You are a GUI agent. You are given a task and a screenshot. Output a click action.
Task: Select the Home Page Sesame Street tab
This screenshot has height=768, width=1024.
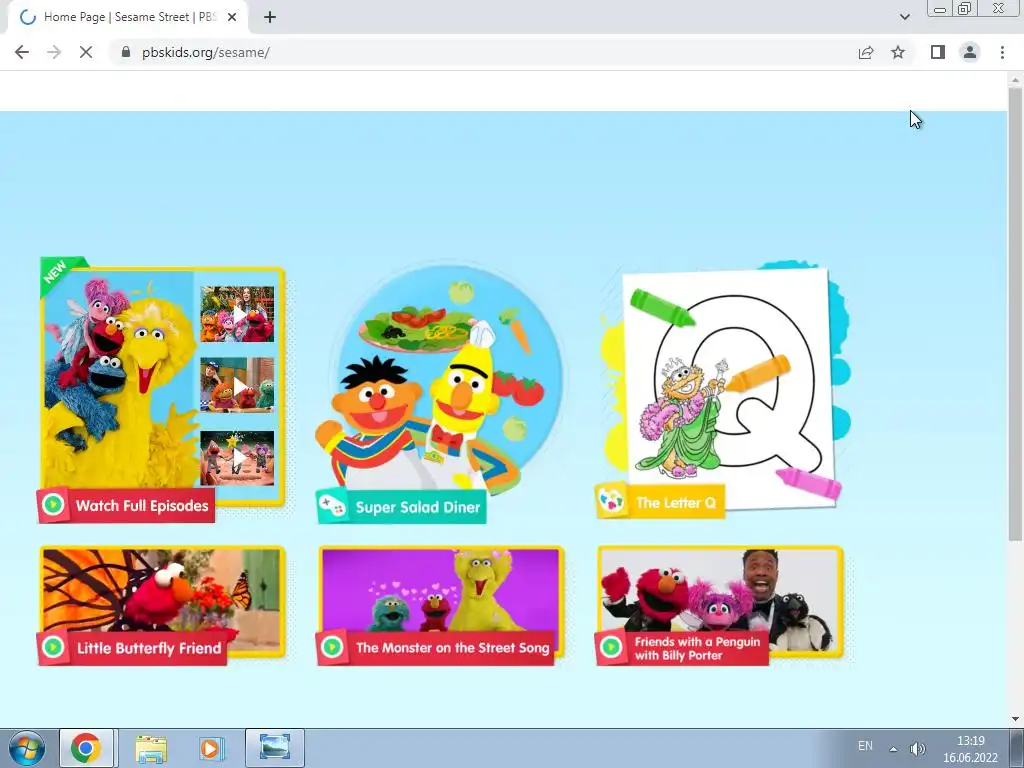click(x=128, y=17)
